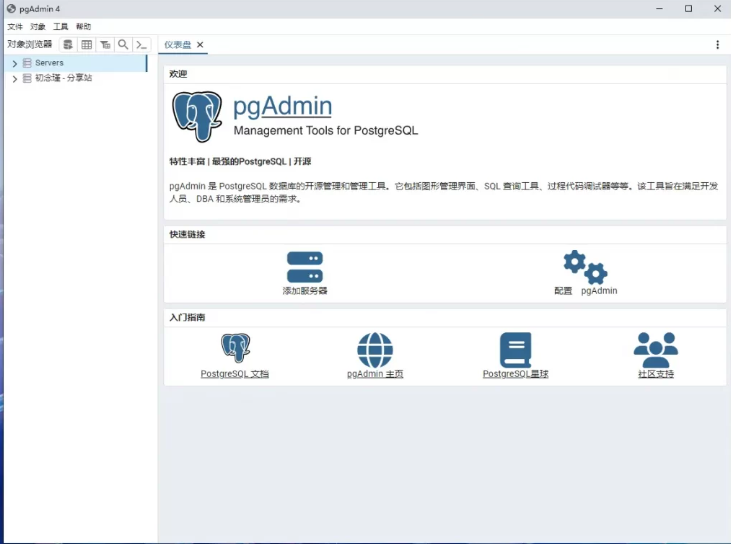Click the PostgreSQL 文档 elephant icon
The image size is (731, 544).
(235, 348)
